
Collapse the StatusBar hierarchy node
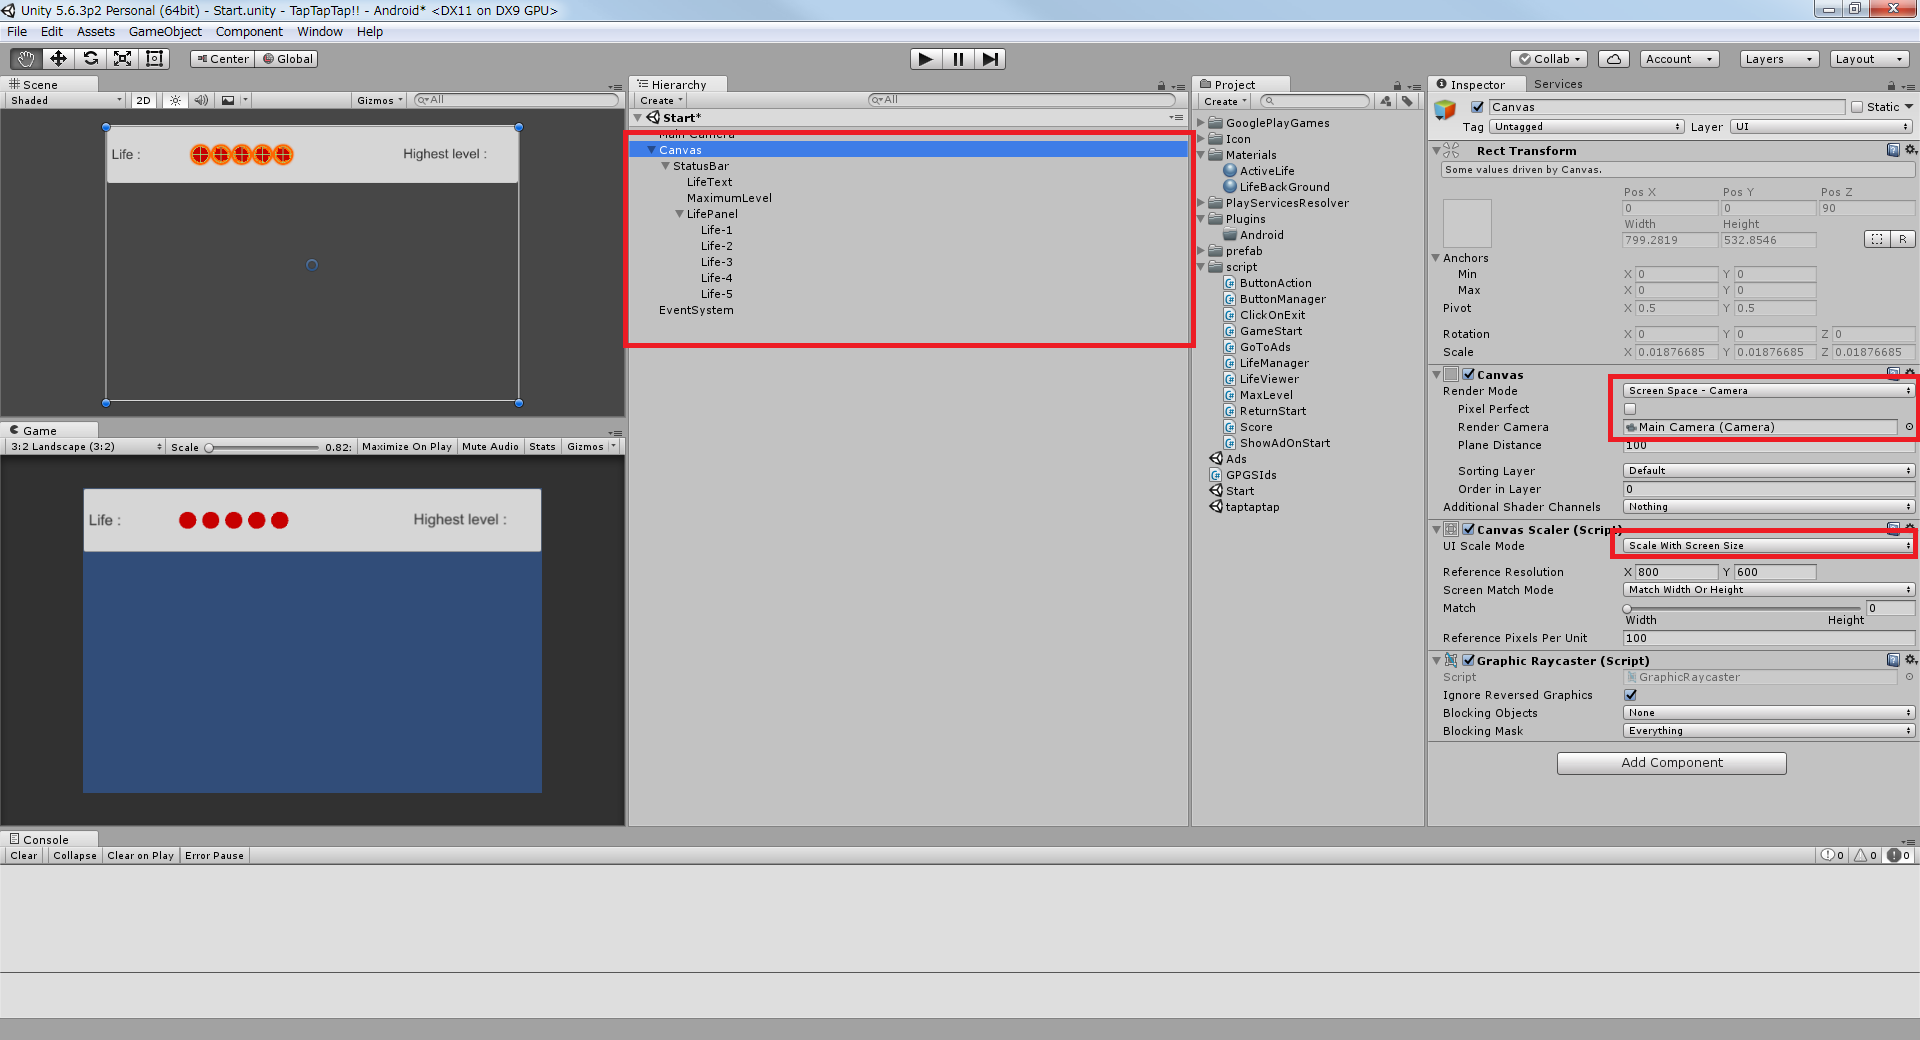click(x=665, y=166)
